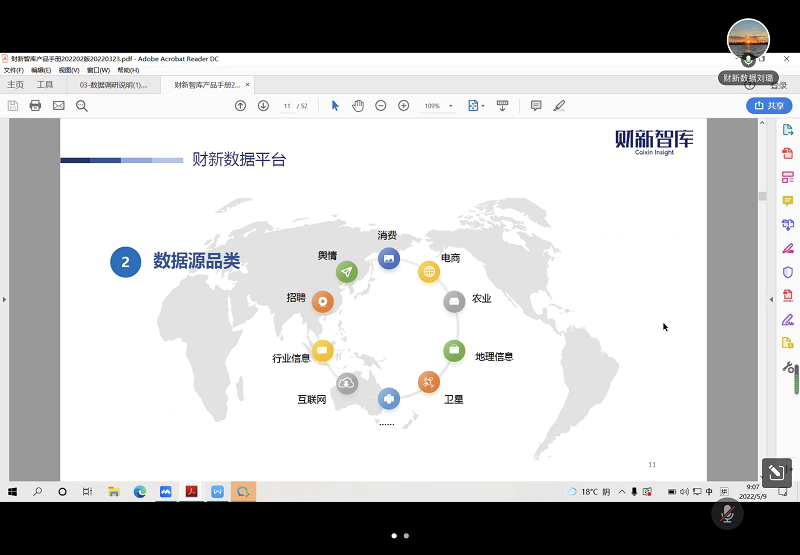Toggle the muted microphone button
This screenshot has height=555, width=800.
728,514
